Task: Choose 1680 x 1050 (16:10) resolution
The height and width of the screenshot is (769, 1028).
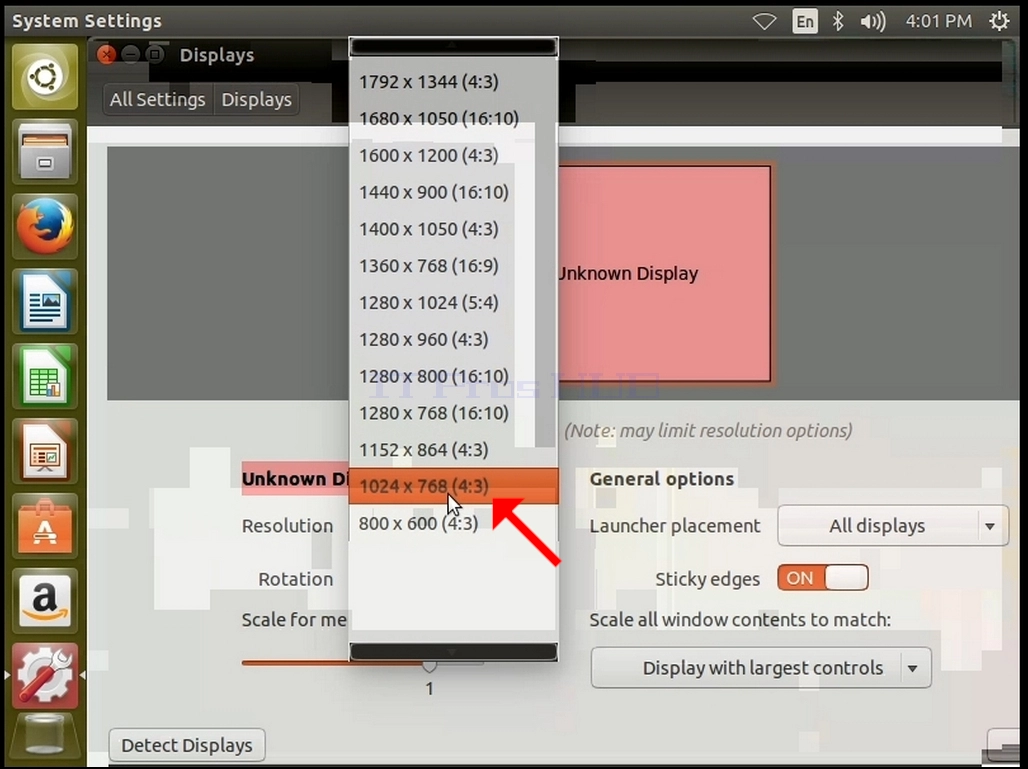Action: pos(453,119)
